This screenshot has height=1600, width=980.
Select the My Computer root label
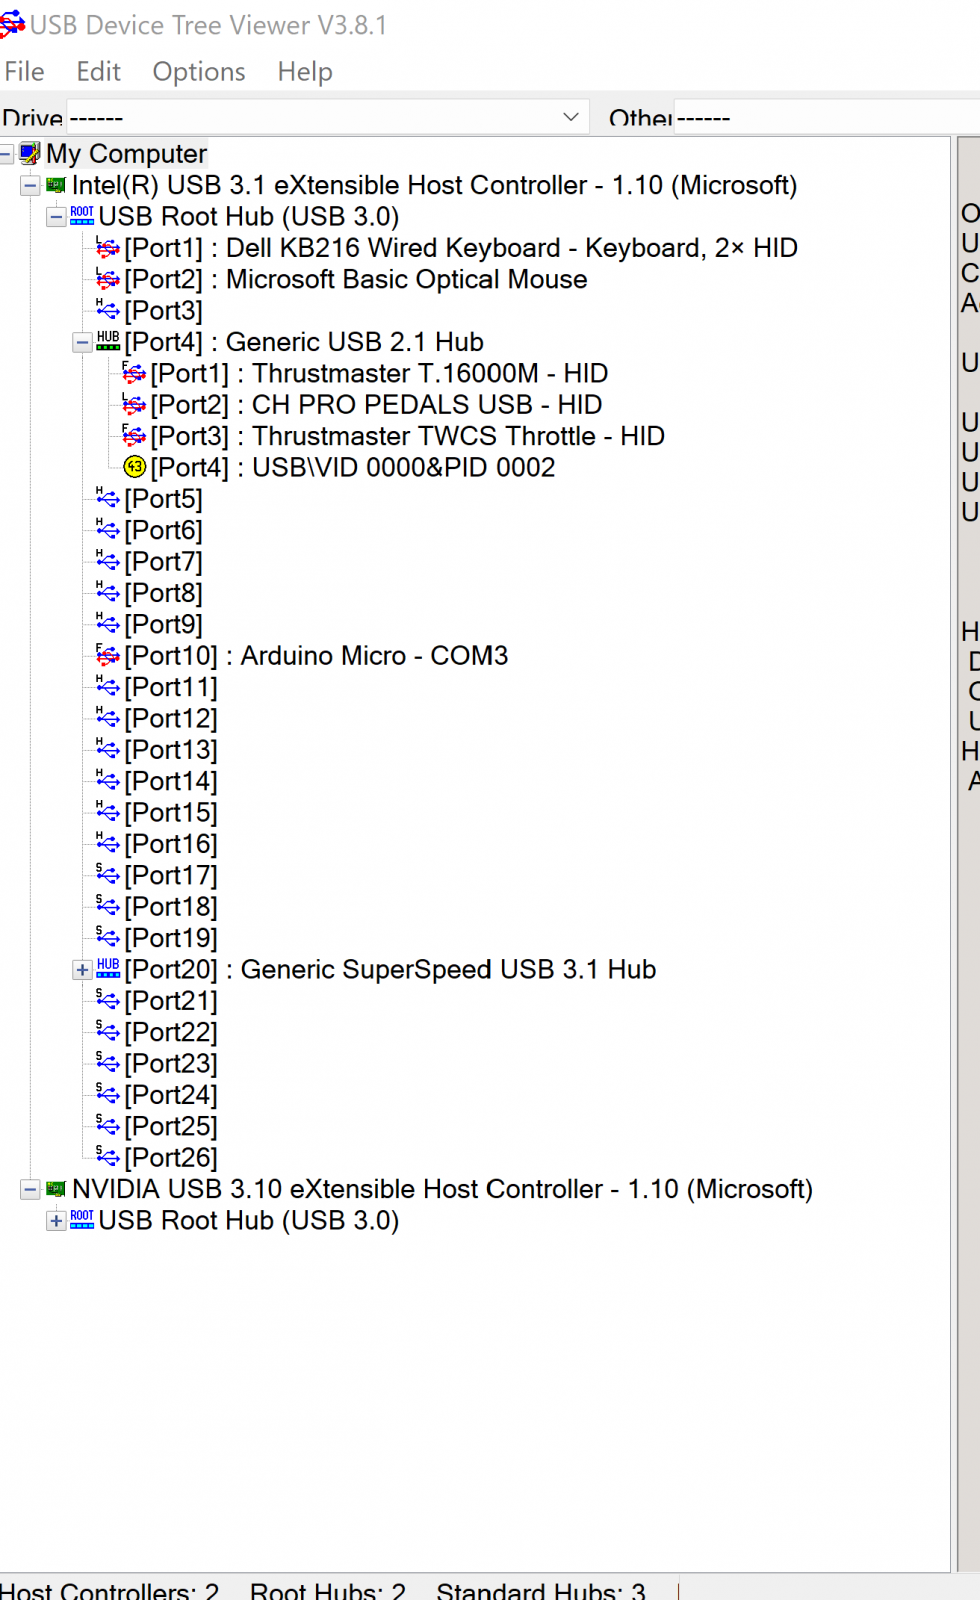(x=127, y=153)
